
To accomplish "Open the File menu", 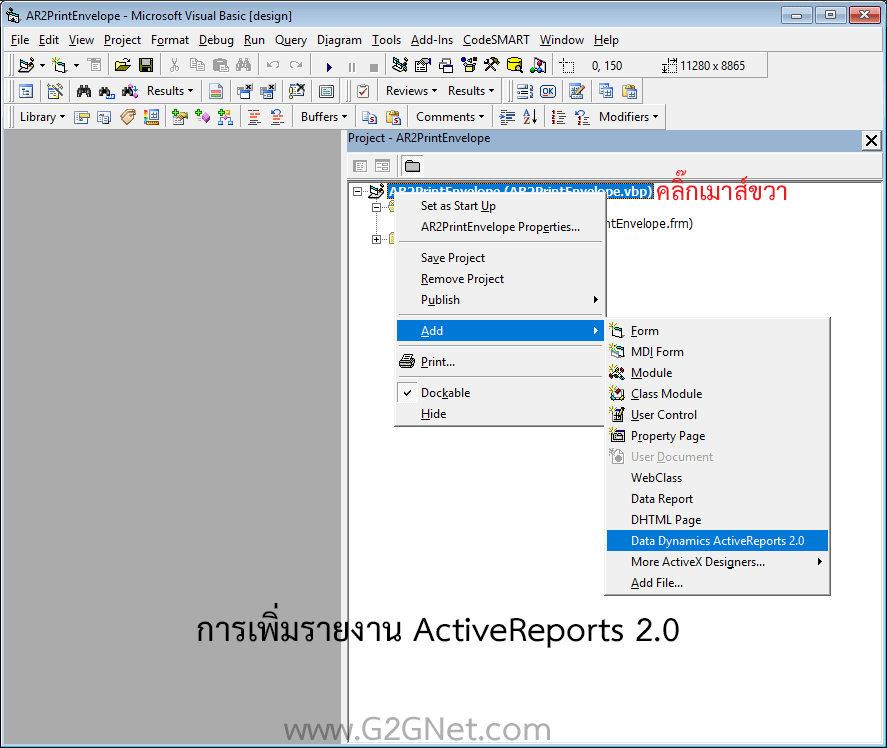I will tap(20, 40).
